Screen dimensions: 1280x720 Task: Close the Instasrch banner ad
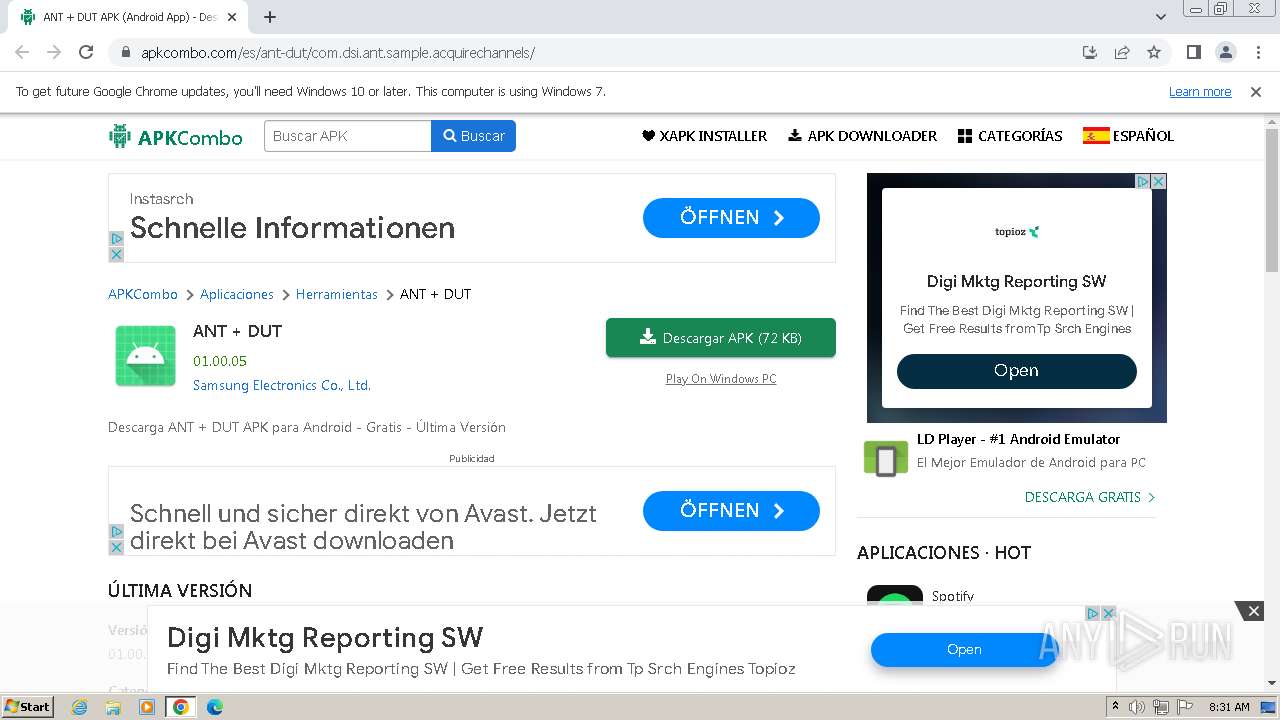(116, 255)
